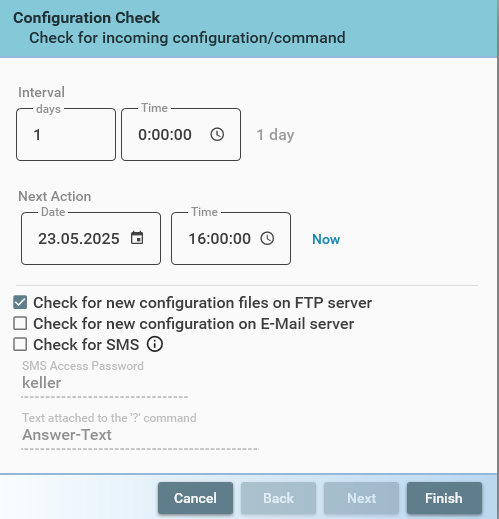Select the Interval Time value 0:00:00
Viewport: 499px width, 519px height.
[165, 135]
